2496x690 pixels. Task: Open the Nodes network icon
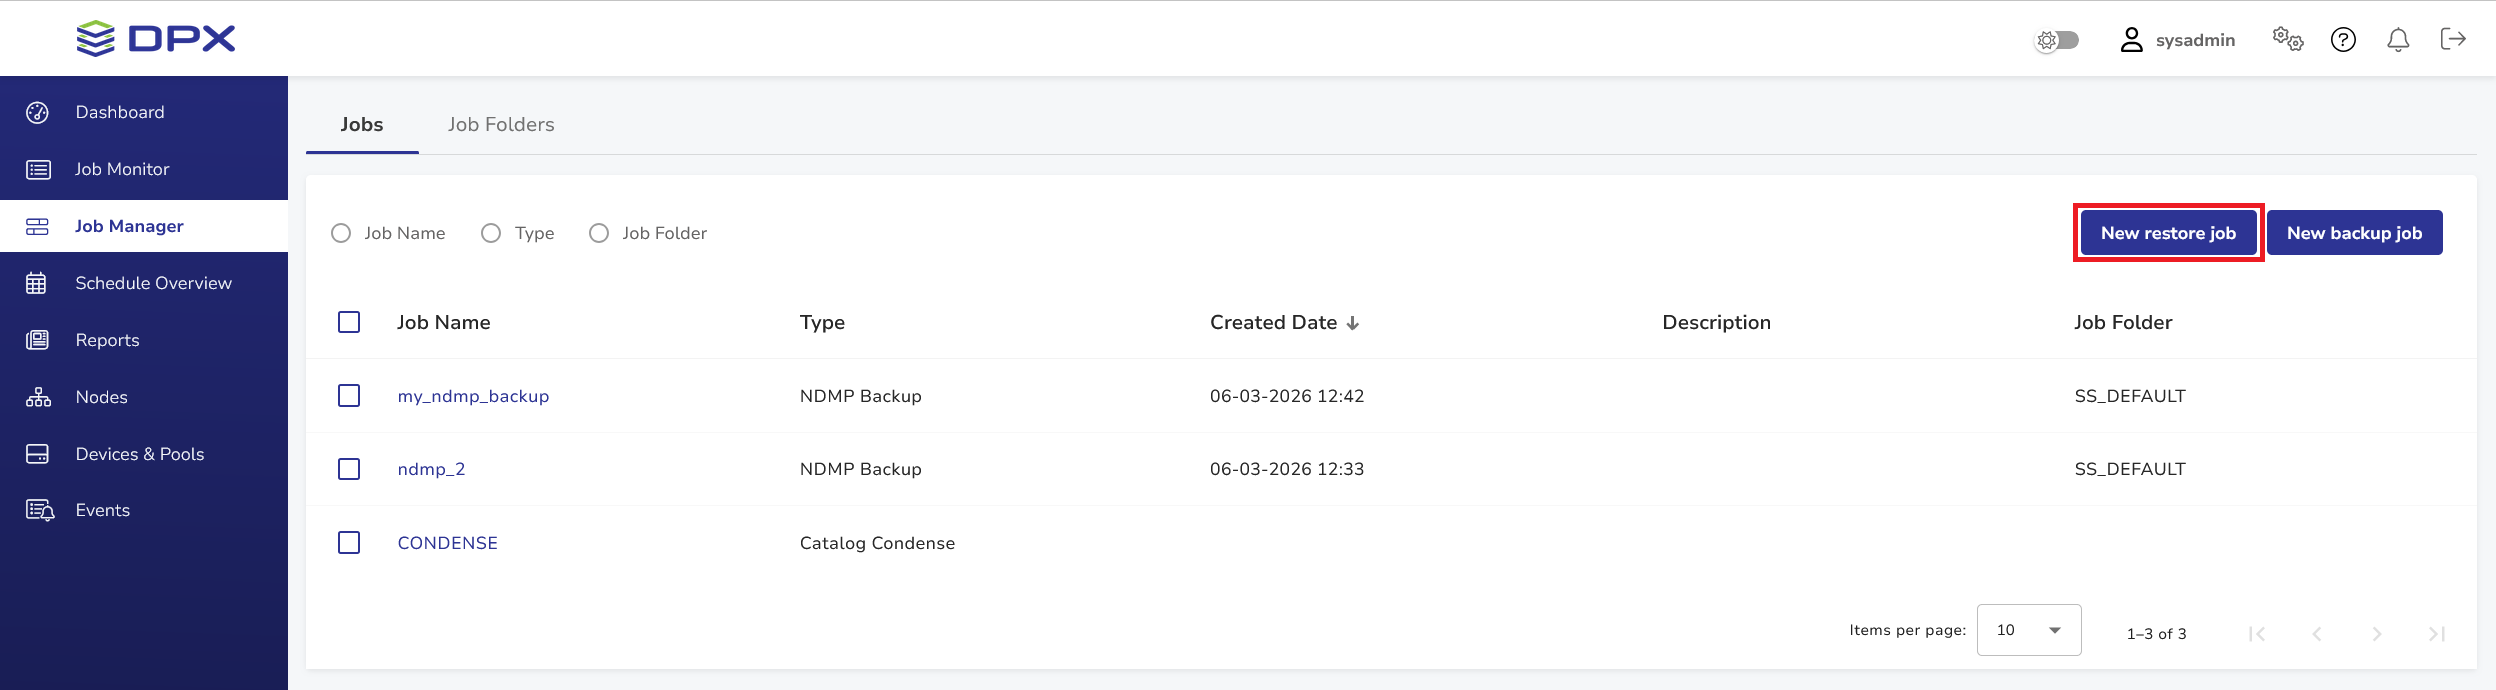(x=38, y=397)
